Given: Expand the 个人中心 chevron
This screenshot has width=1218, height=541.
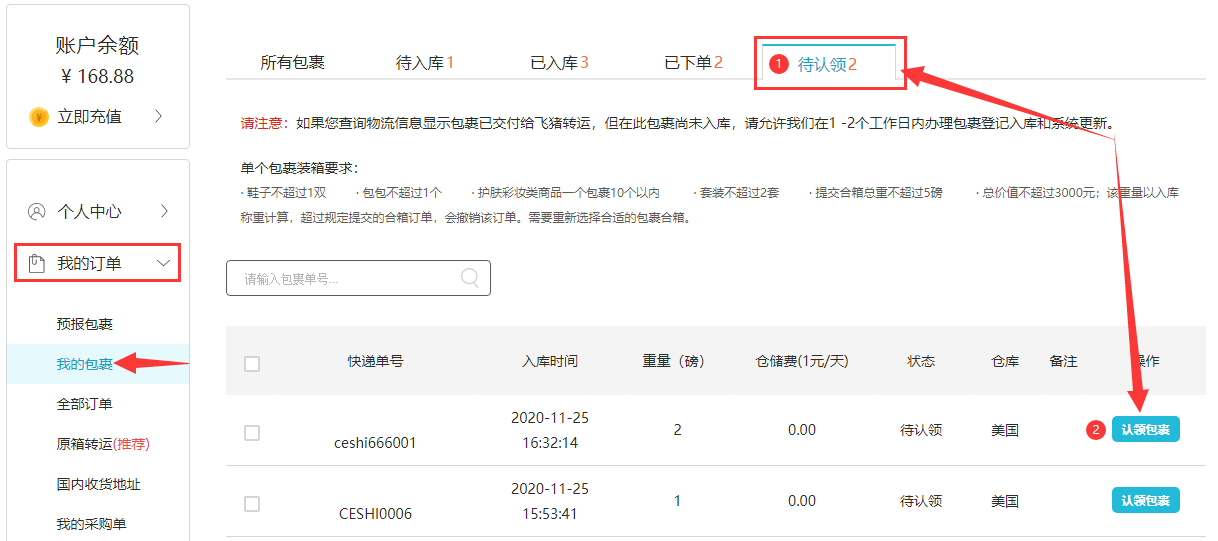Looking at the screenshot, I should point(164,211).
